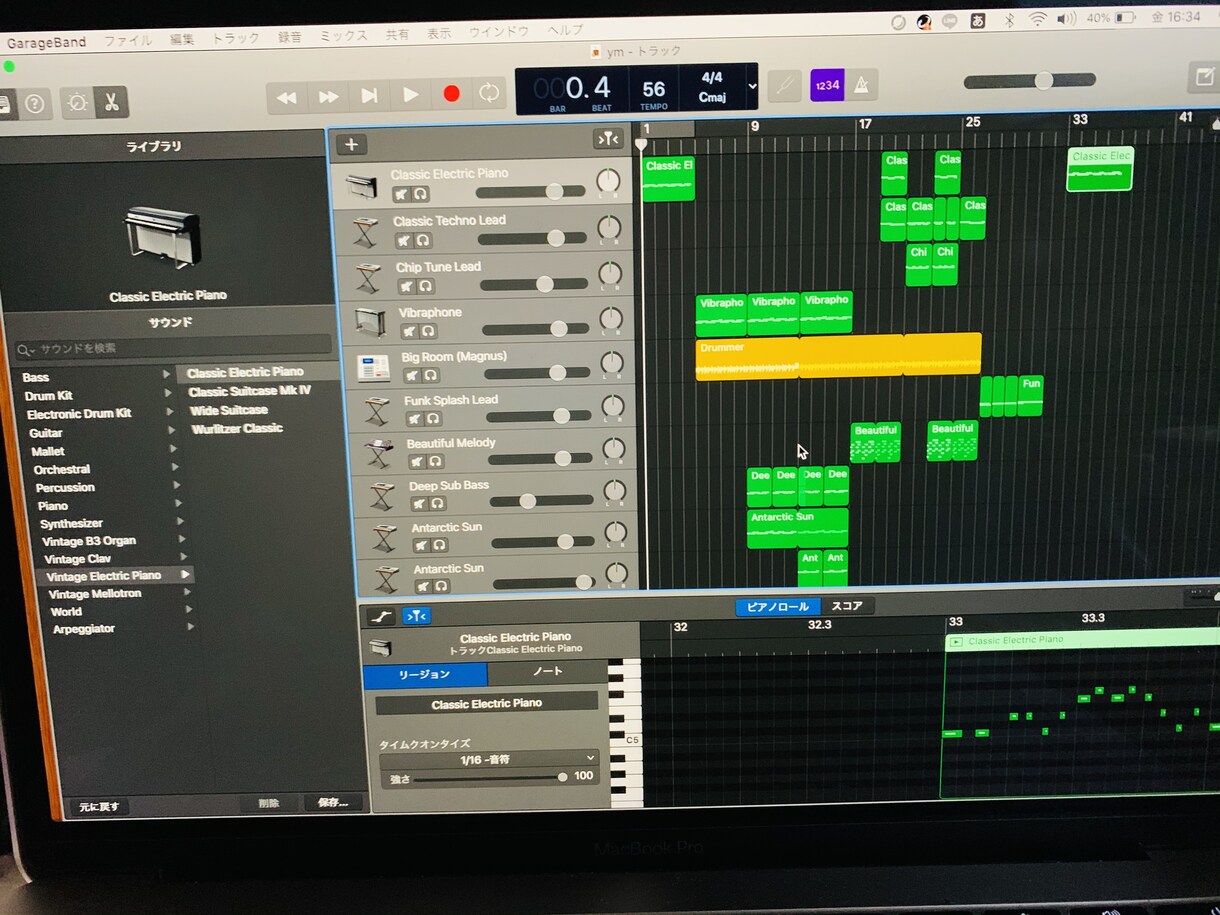Open the ファイル menu

128,41
